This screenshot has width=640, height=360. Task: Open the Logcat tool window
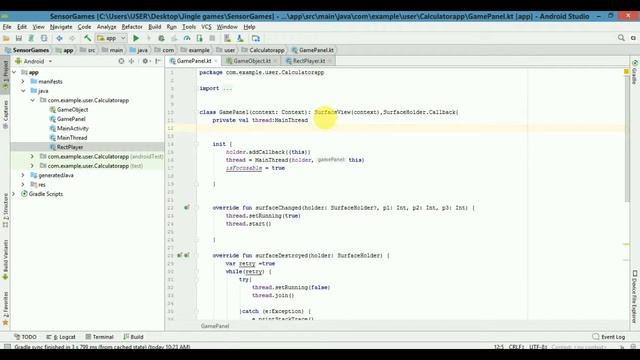click(x=61, y=337)
